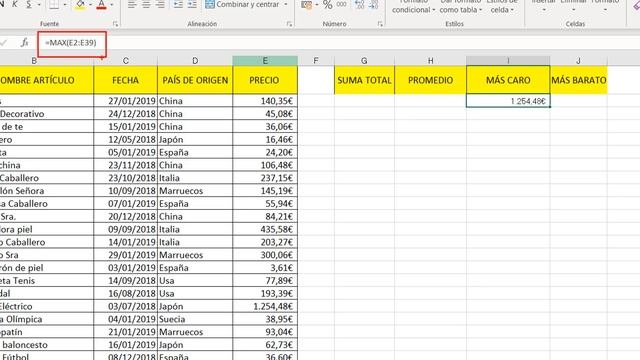The image size is (640, 360).
Task: Apply cell borders button
Action: click(x=54, y=4)
